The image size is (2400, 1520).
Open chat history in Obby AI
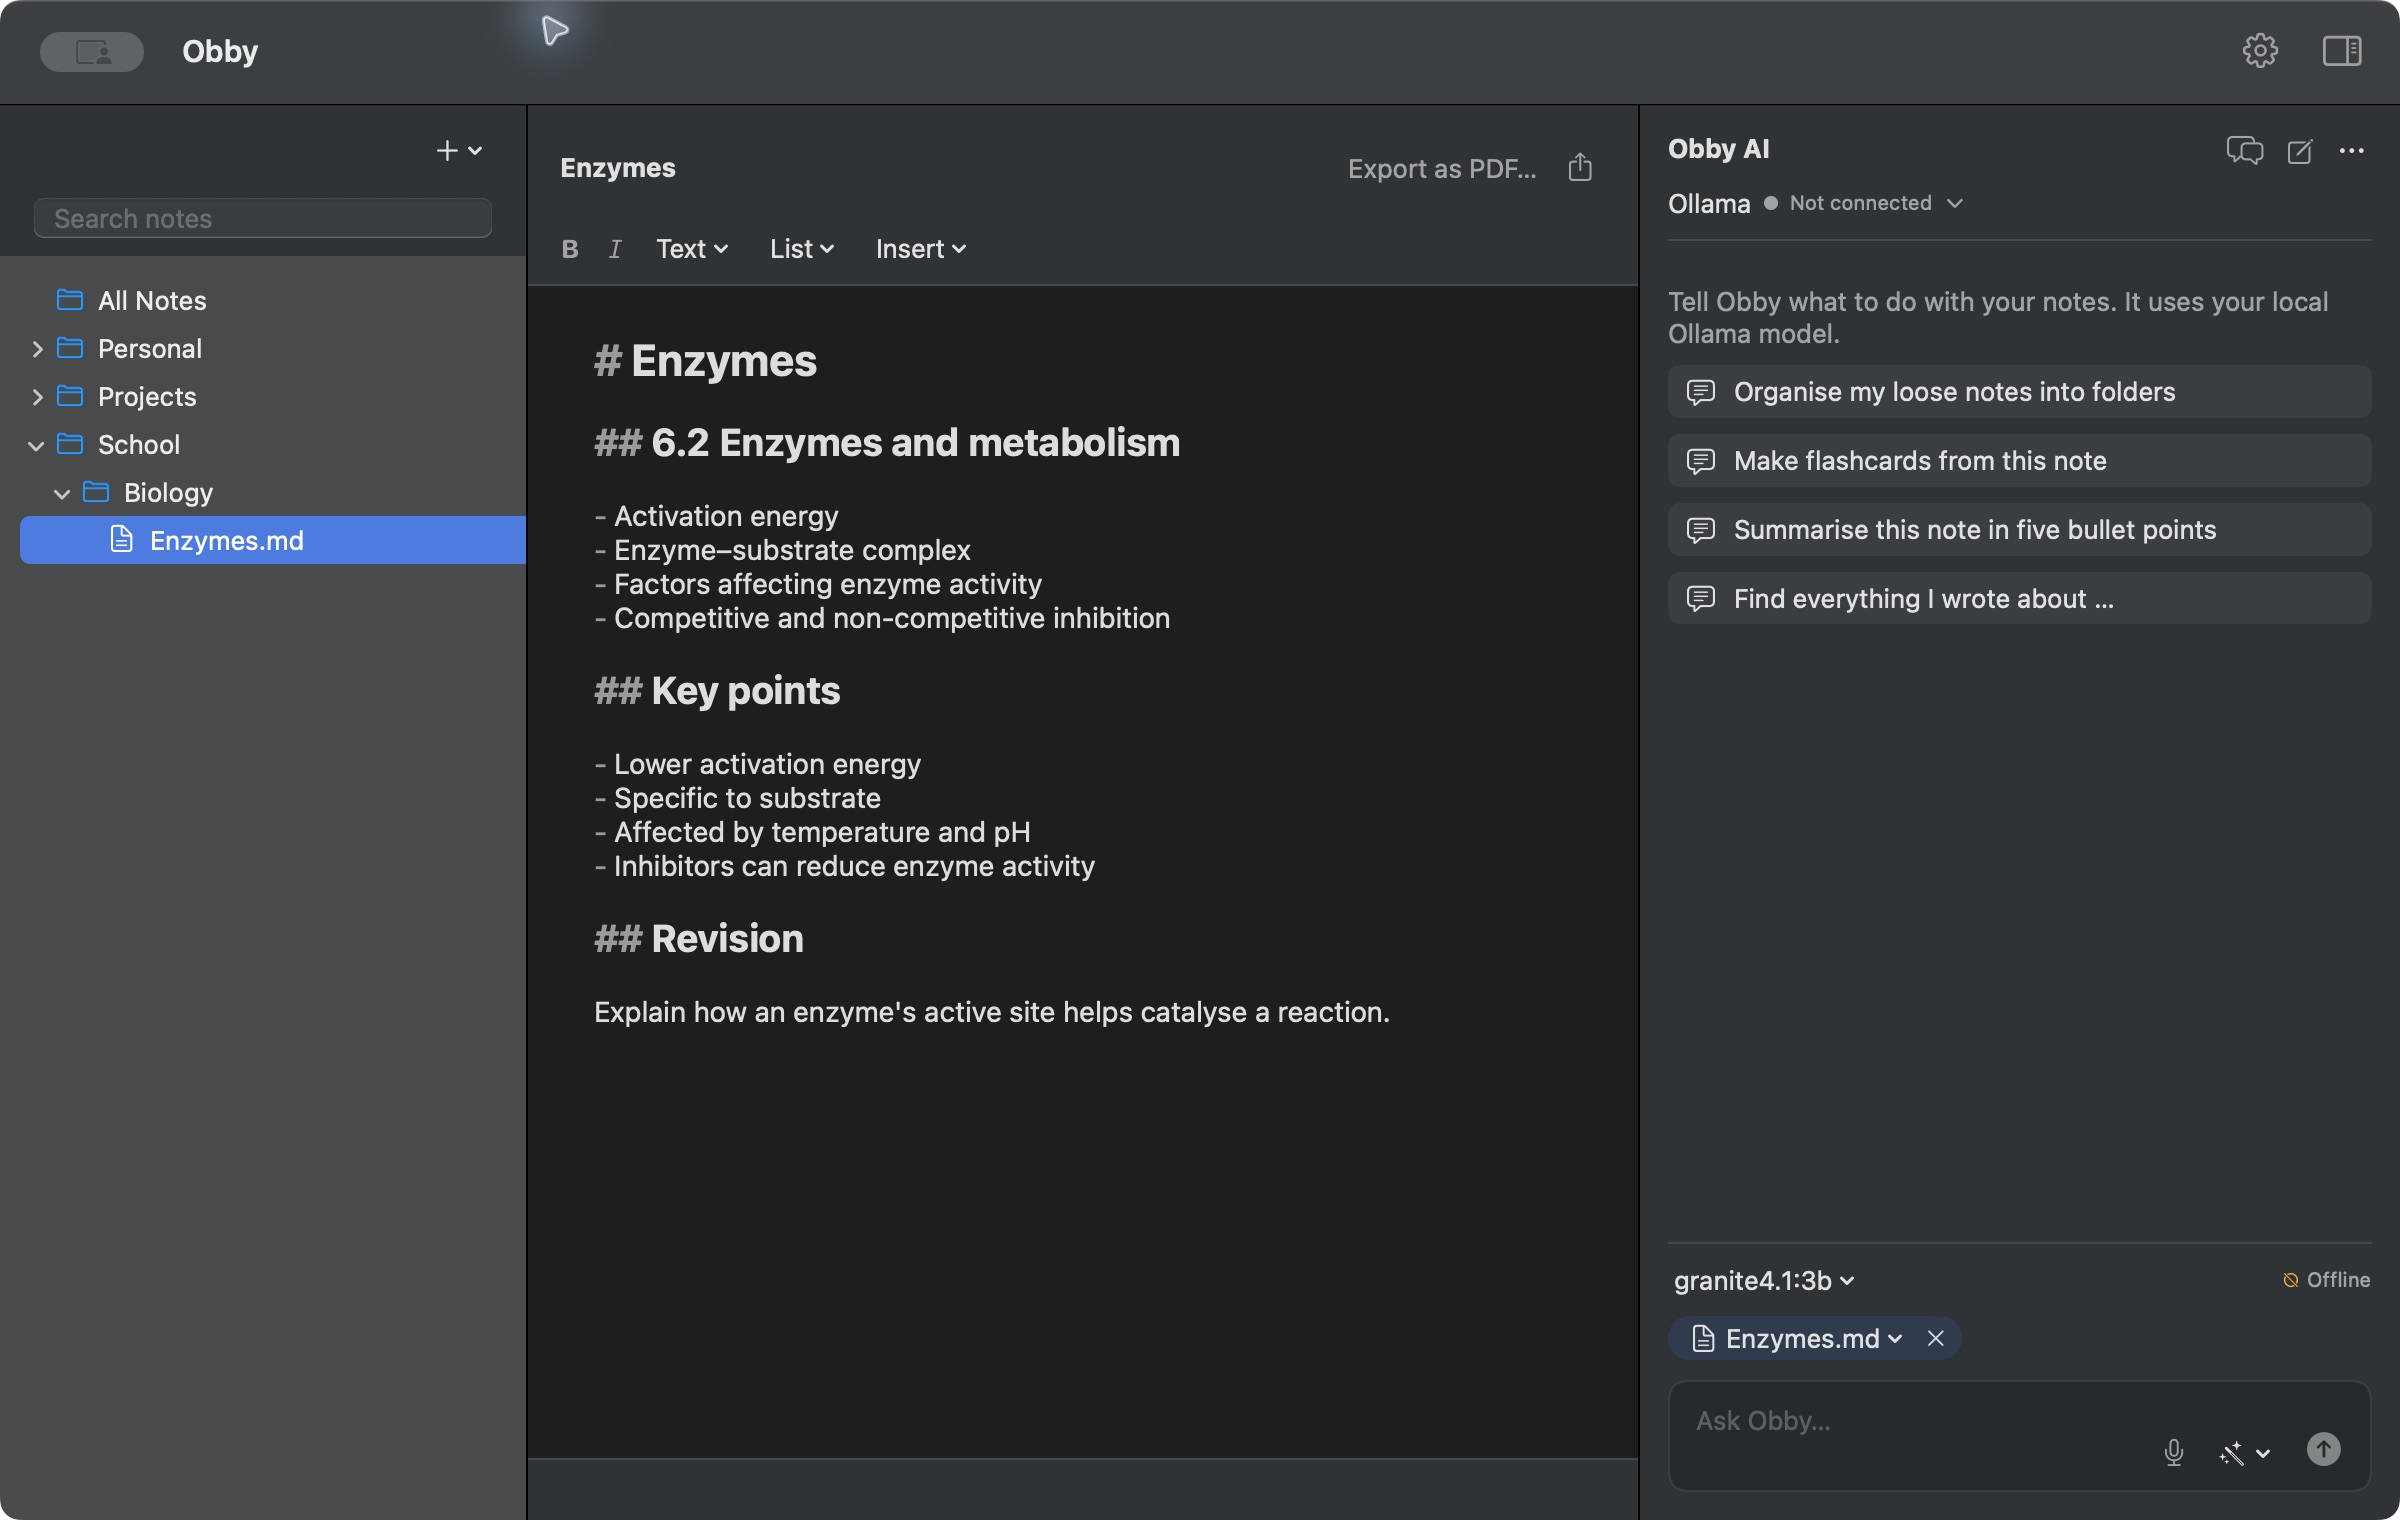tap(2245, 151)
